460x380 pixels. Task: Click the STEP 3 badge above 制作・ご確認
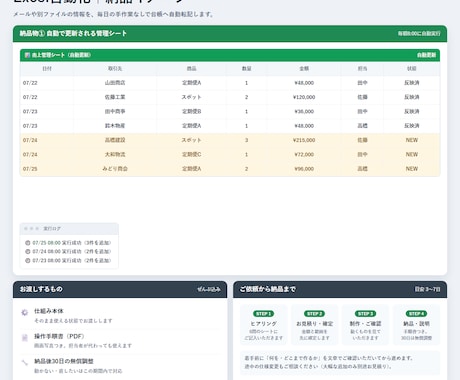(x=365, y=314)
